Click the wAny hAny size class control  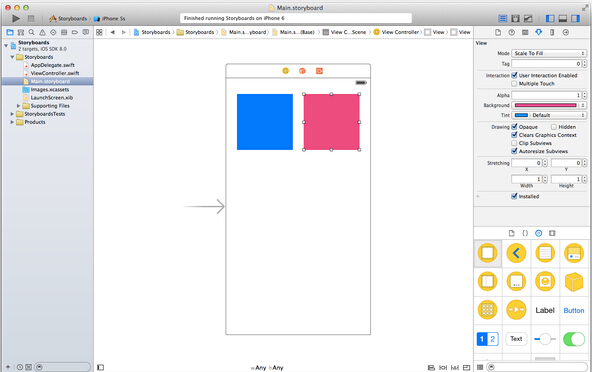(267, 367)
